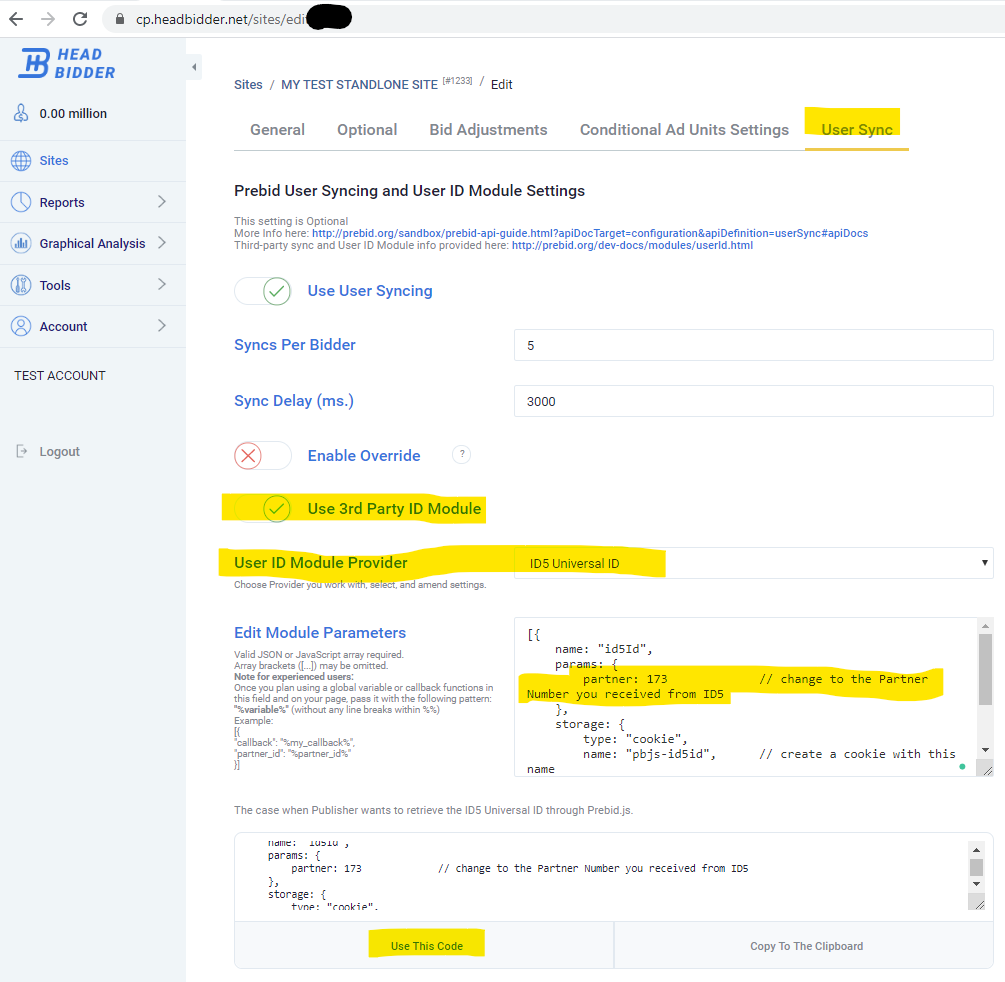Click the example ID5 code text area

[x=602, y=876]
